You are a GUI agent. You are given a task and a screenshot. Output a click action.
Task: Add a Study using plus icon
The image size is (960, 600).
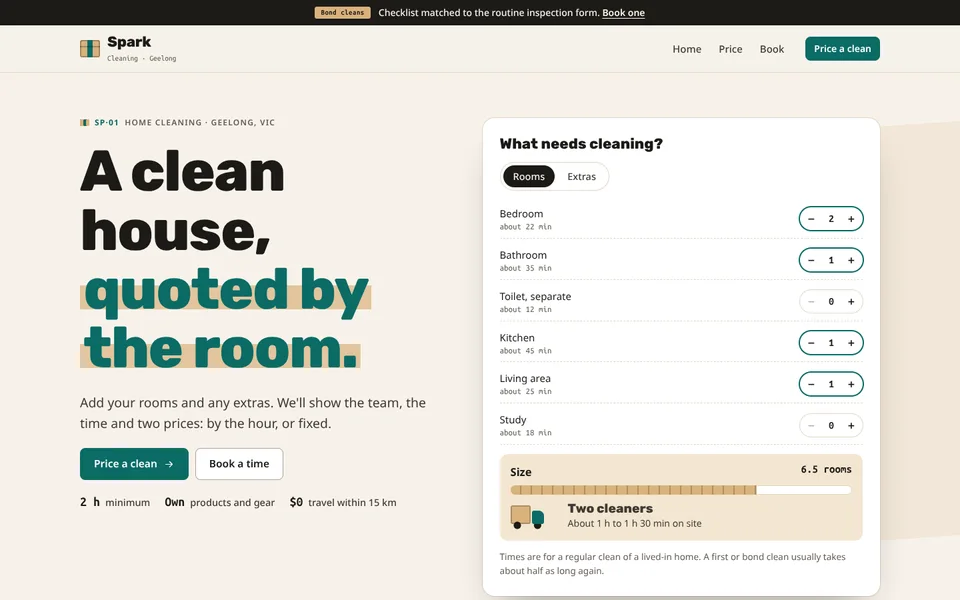click(851, 426)
